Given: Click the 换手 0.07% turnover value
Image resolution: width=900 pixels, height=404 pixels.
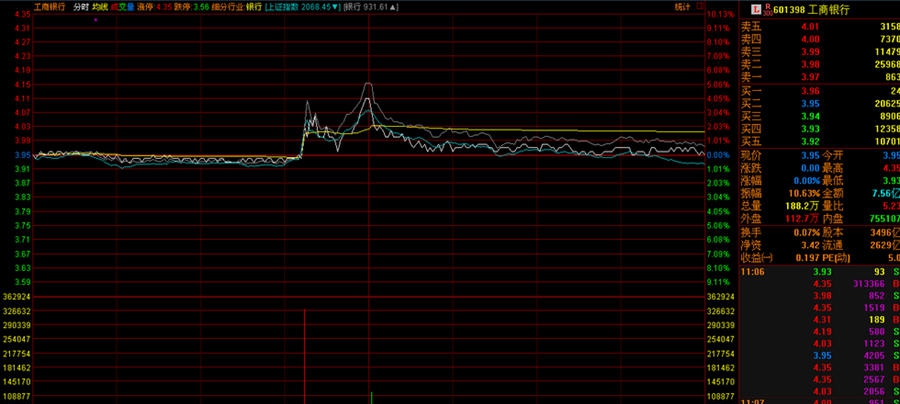Looking at the screenshot, I should [806, 232].
